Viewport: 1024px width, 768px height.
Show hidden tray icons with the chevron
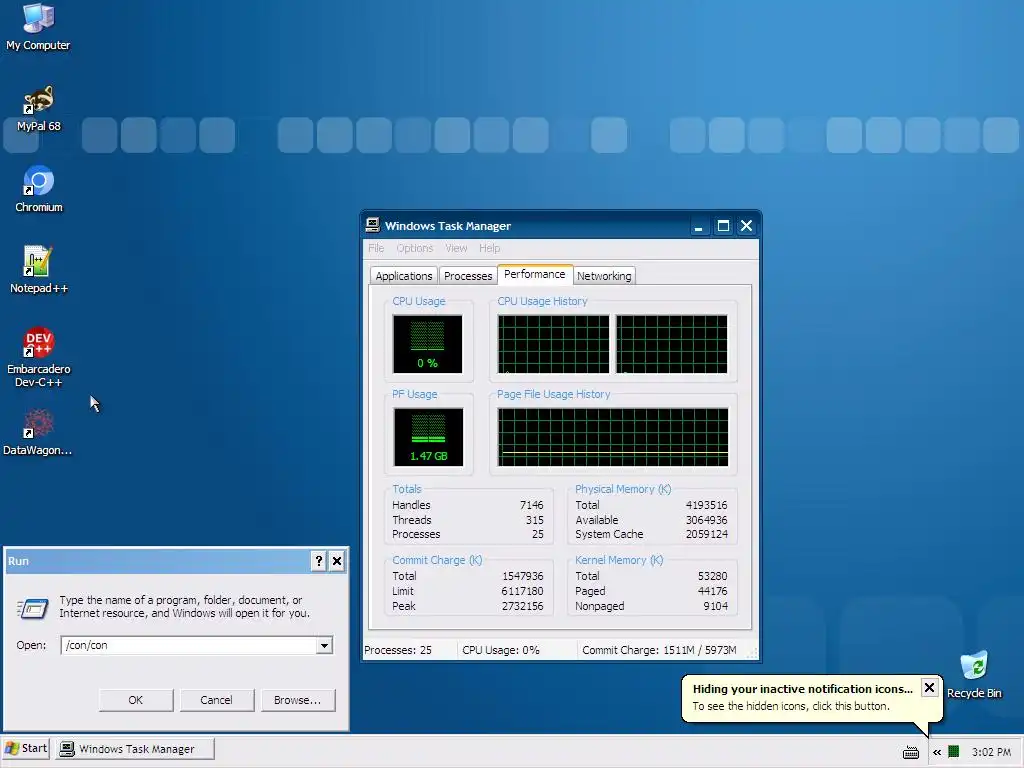pos(936,752)
